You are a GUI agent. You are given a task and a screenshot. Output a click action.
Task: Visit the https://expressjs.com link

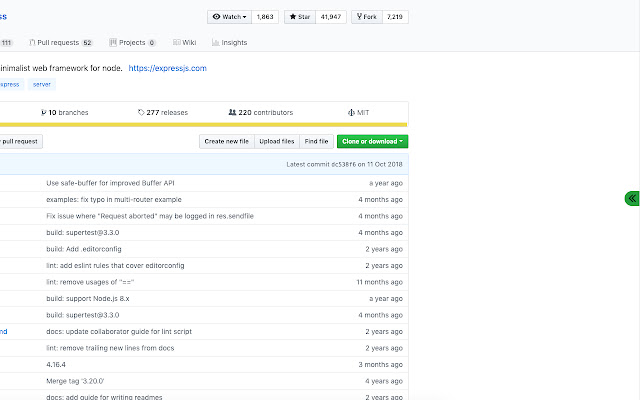click(x=167, y=68)
